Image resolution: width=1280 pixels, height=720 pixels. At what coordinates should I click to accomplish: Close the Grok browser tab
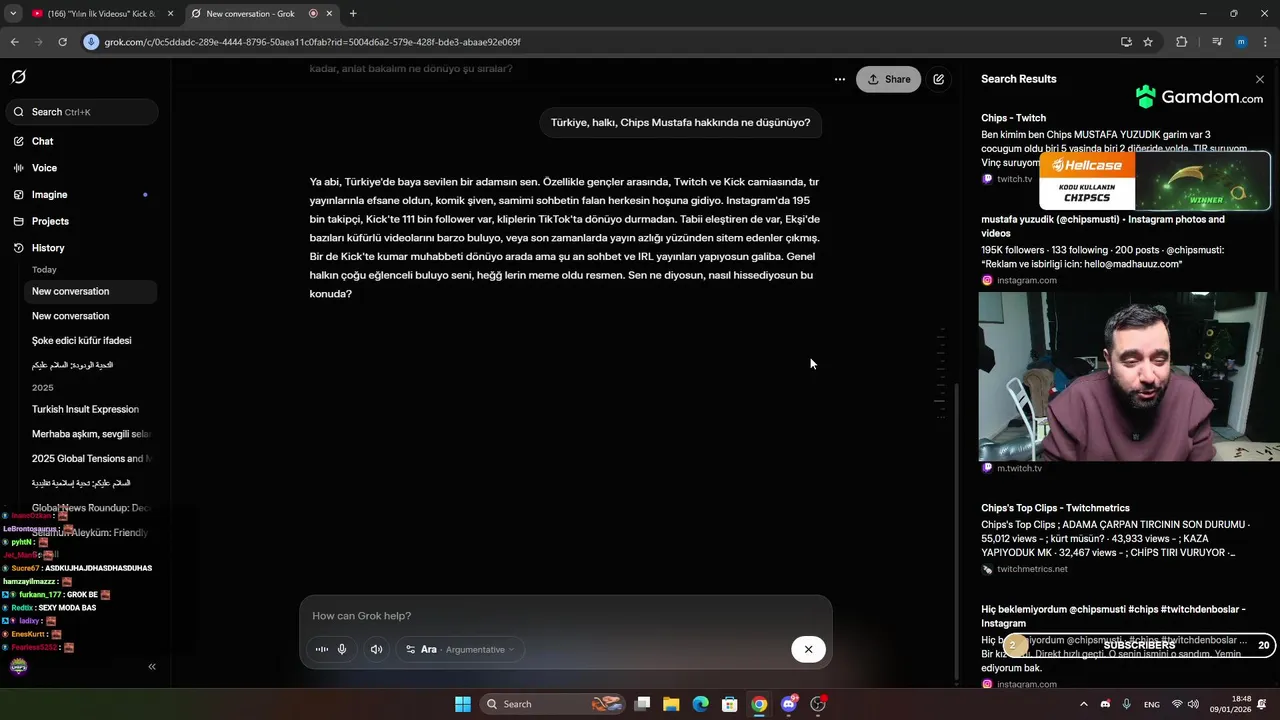(329, 14)
